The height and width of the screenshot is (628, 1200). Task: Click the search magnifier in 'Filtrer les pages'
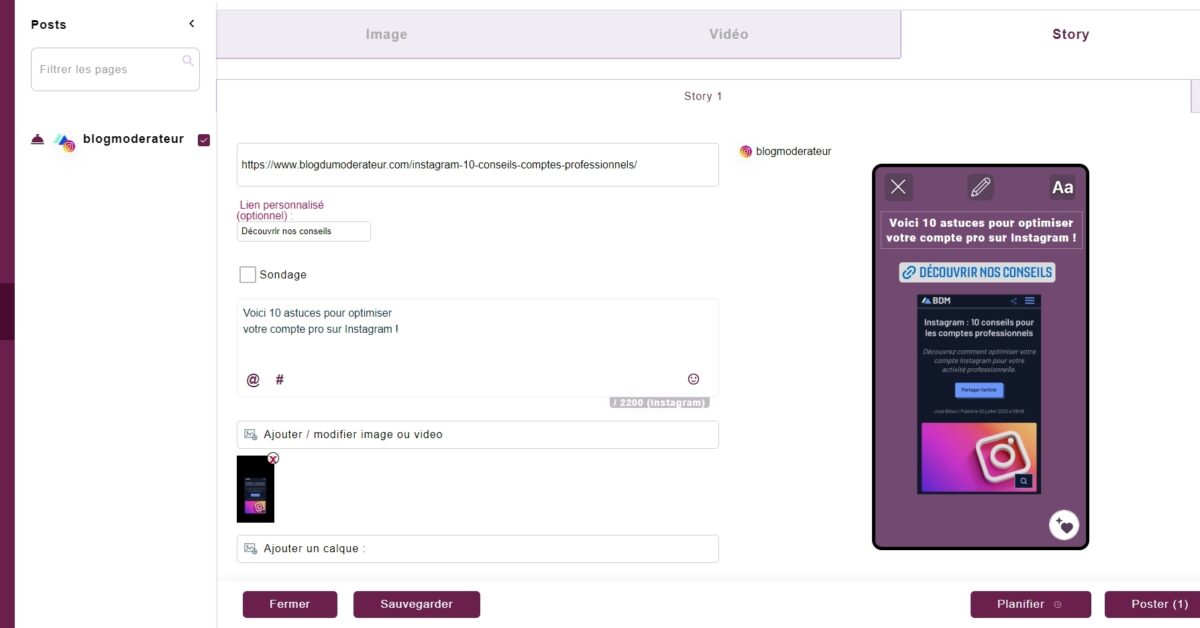click(x=188, y=61)
